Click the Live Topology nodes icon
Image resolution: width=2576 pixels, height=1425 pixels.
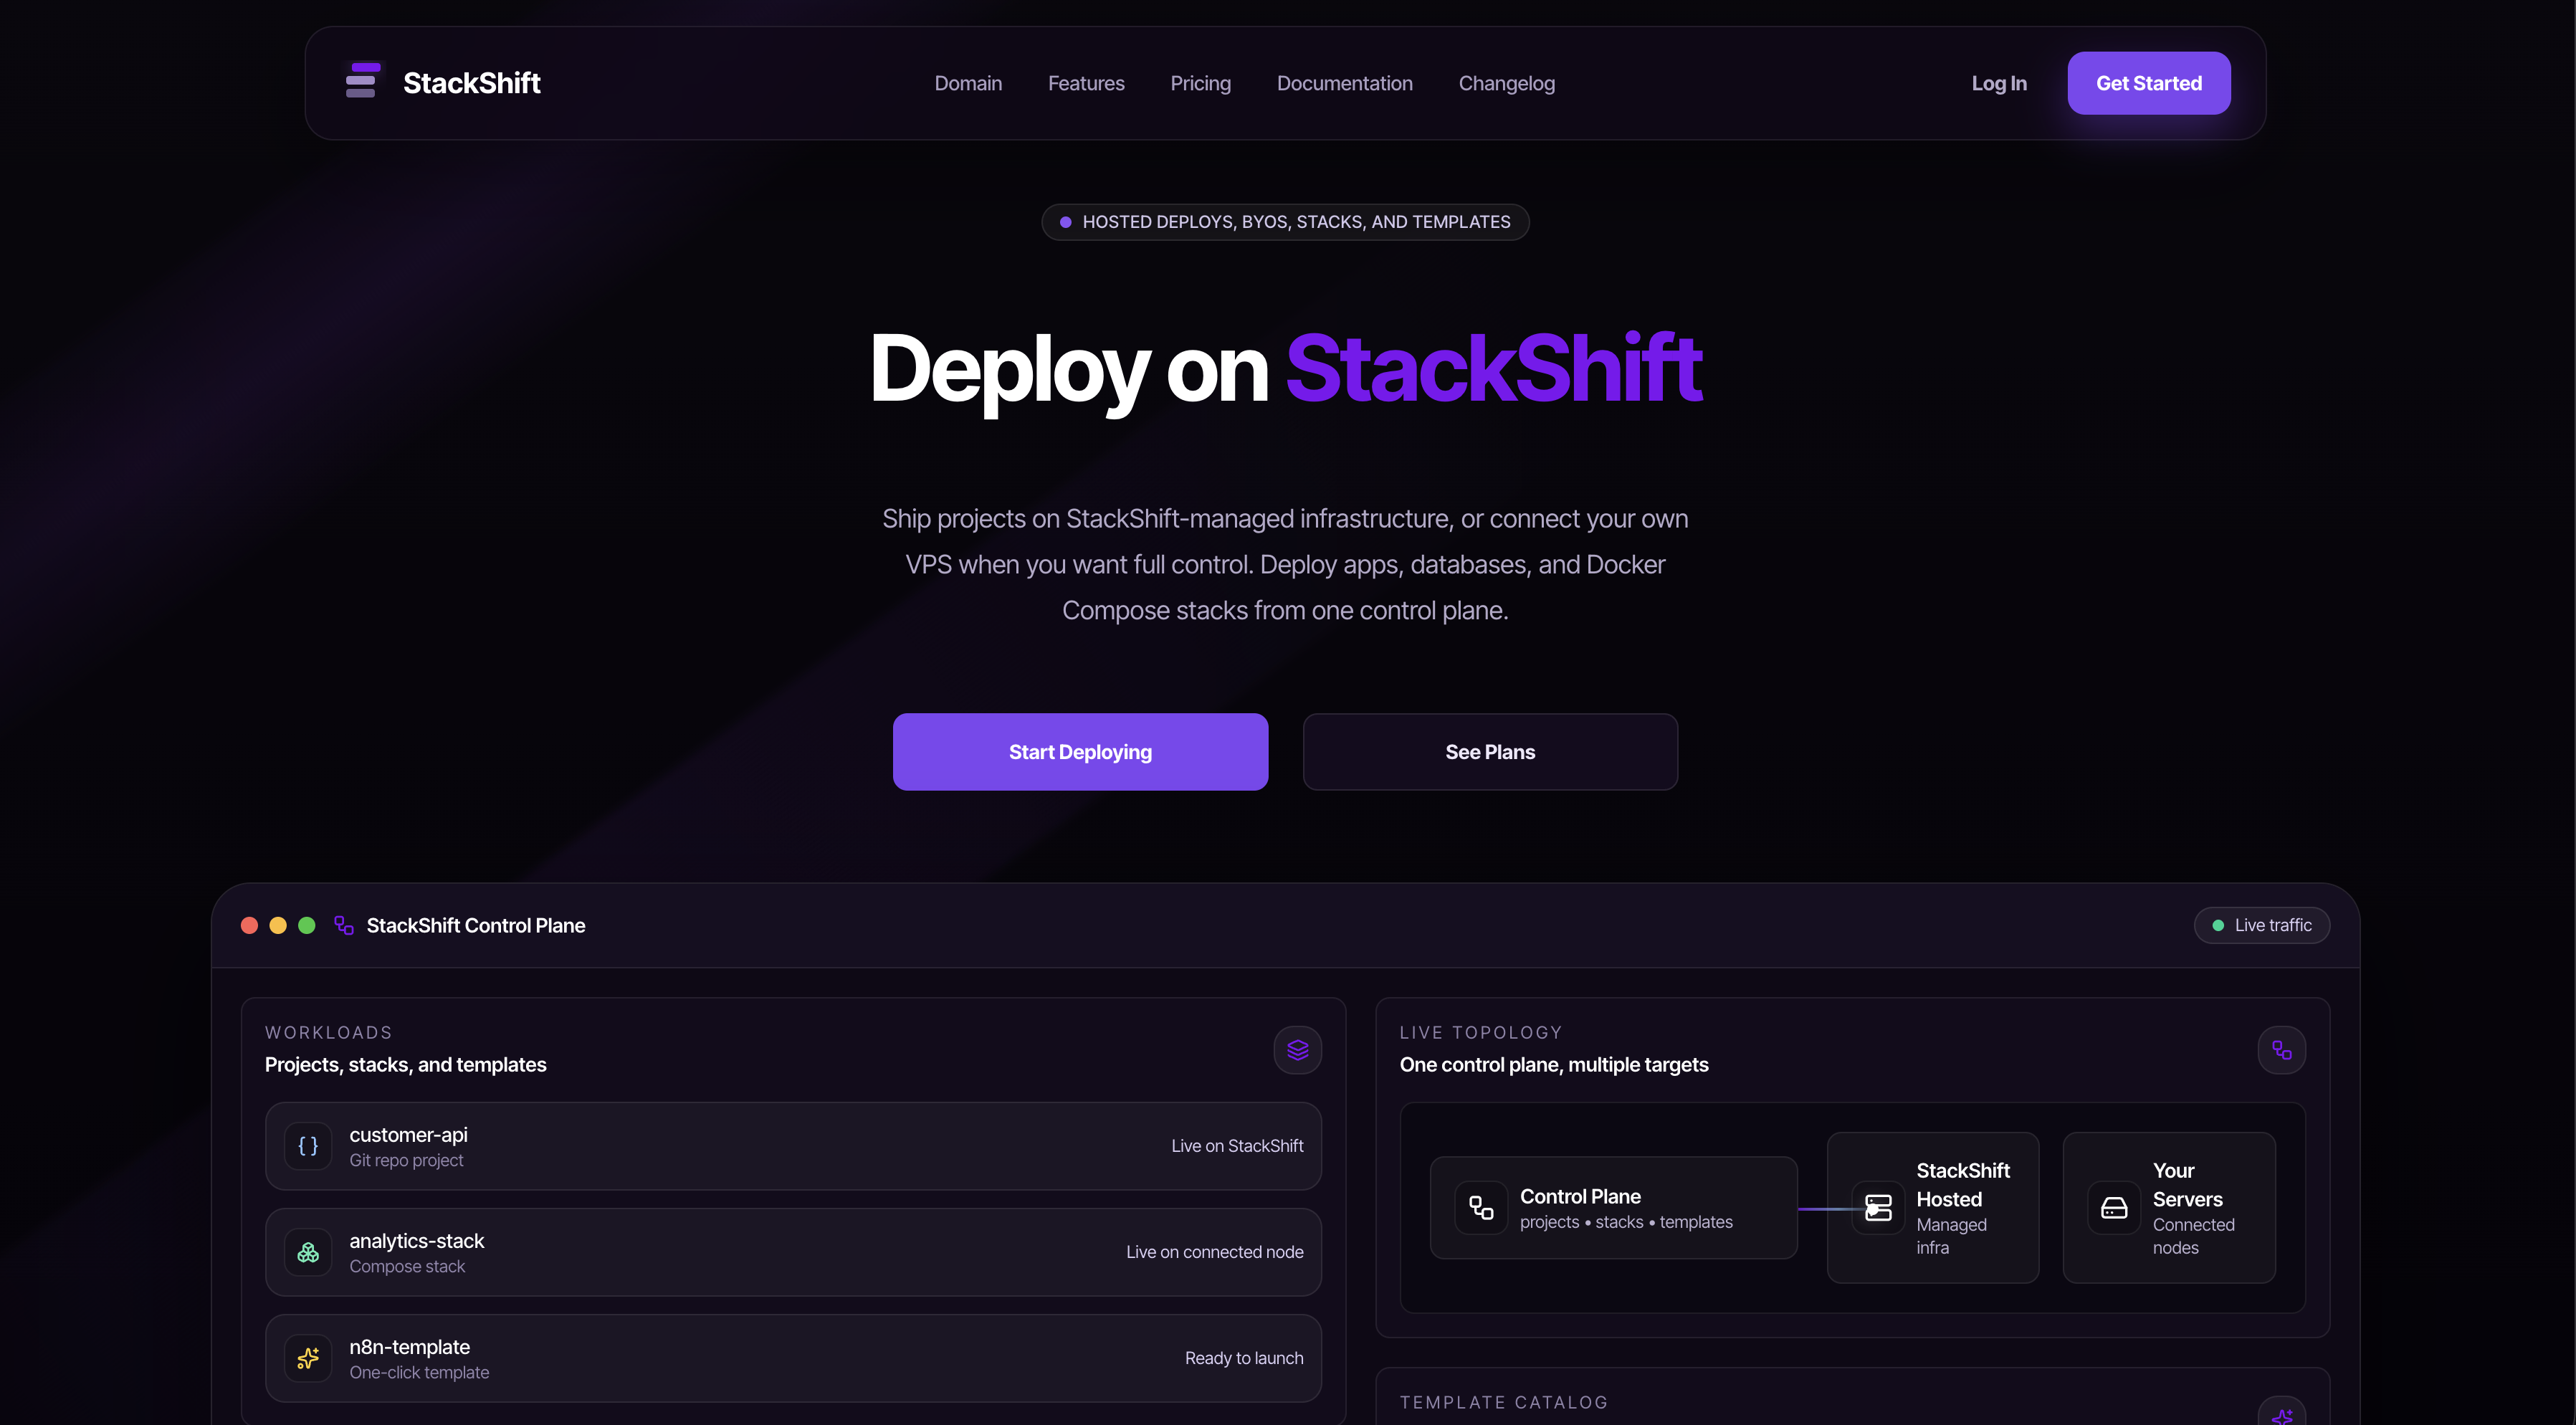tap(2281, 1049)
